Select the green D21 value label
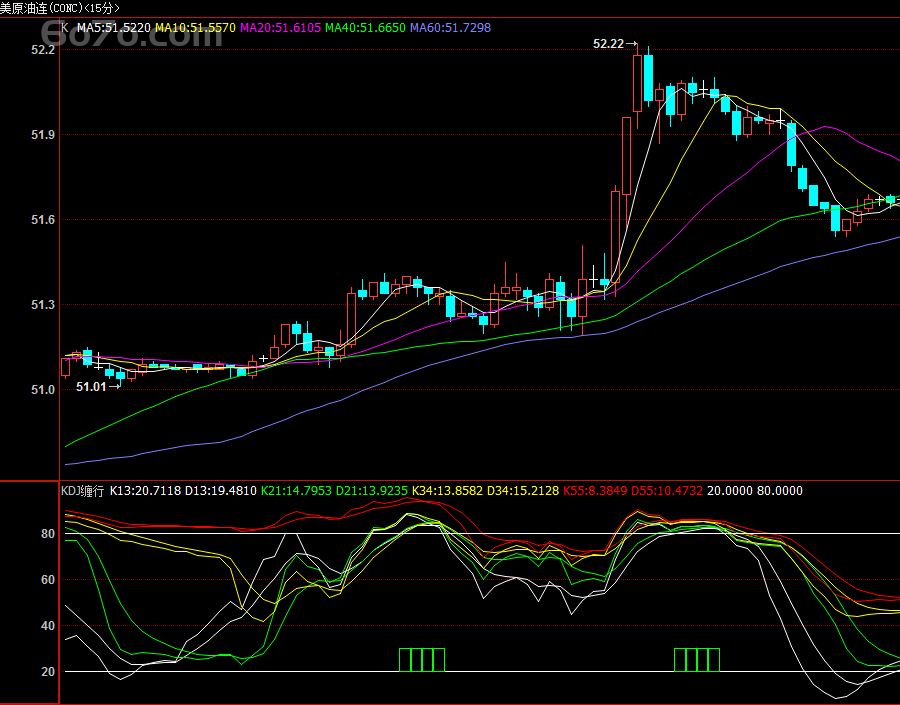Screen dimensions: 900x705 tap(372, 491)
